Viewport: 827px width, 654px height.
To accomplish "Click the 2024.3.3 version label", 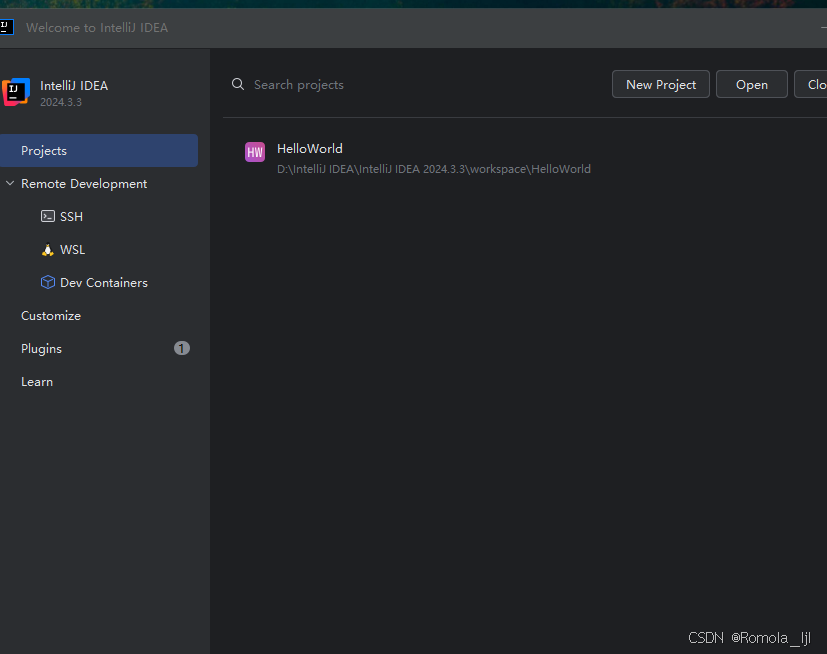I will [x=61, y=102].
